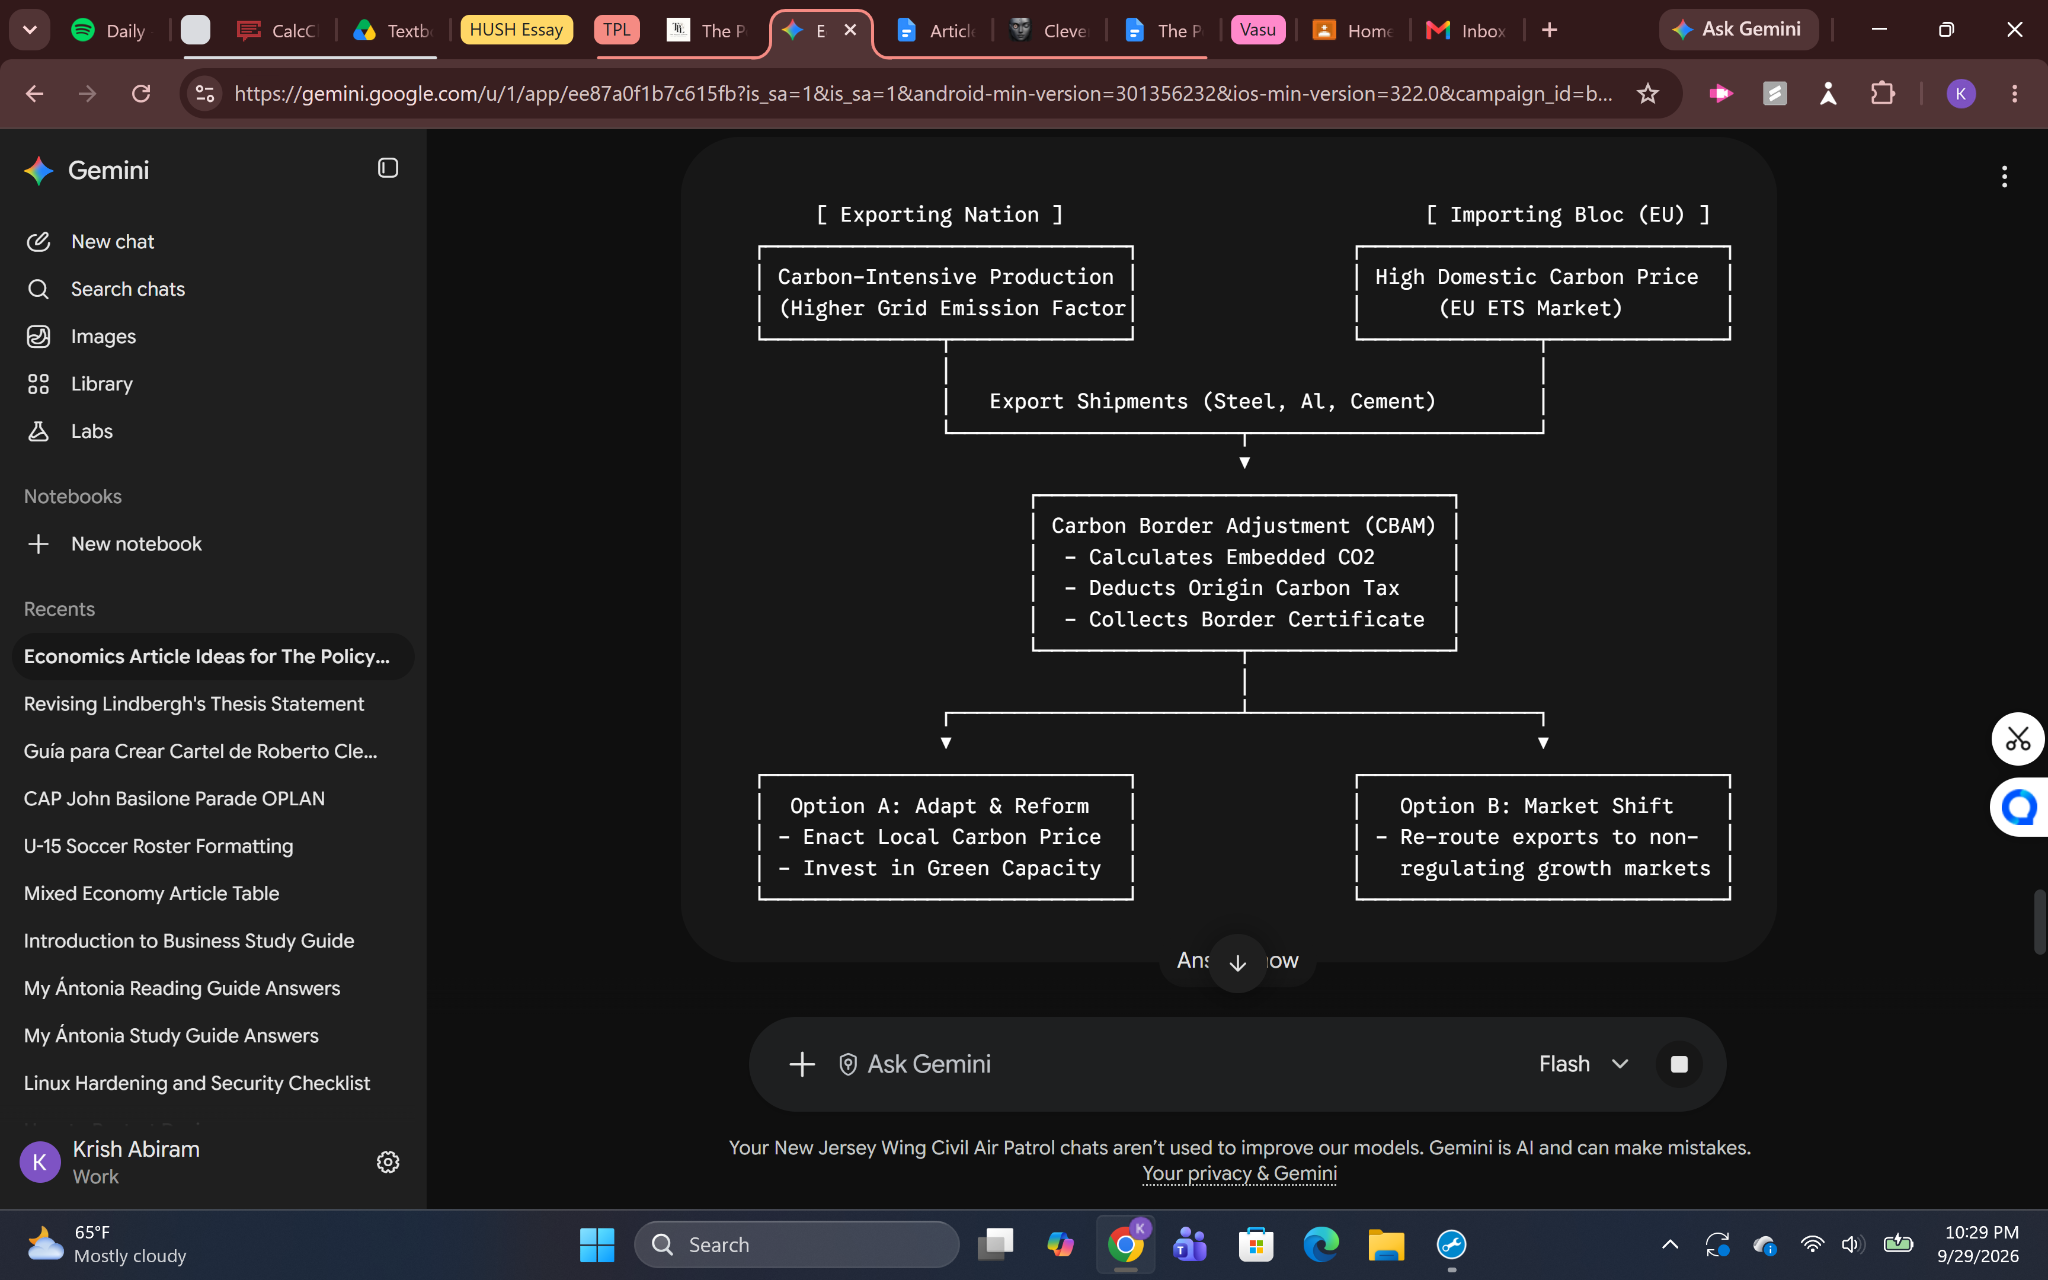
Task: Open File Explorer from the taskbar
Action: coord(1386,1244)
